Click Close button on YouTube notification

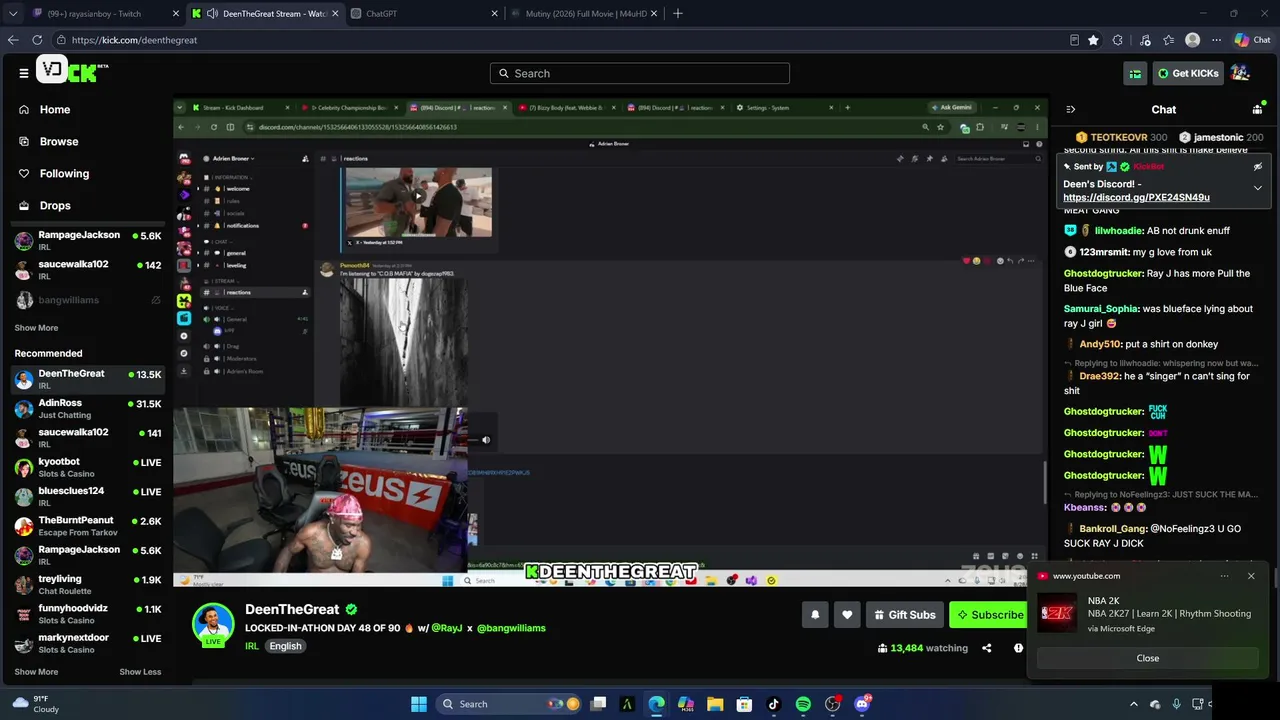(x=1148, y=658)
